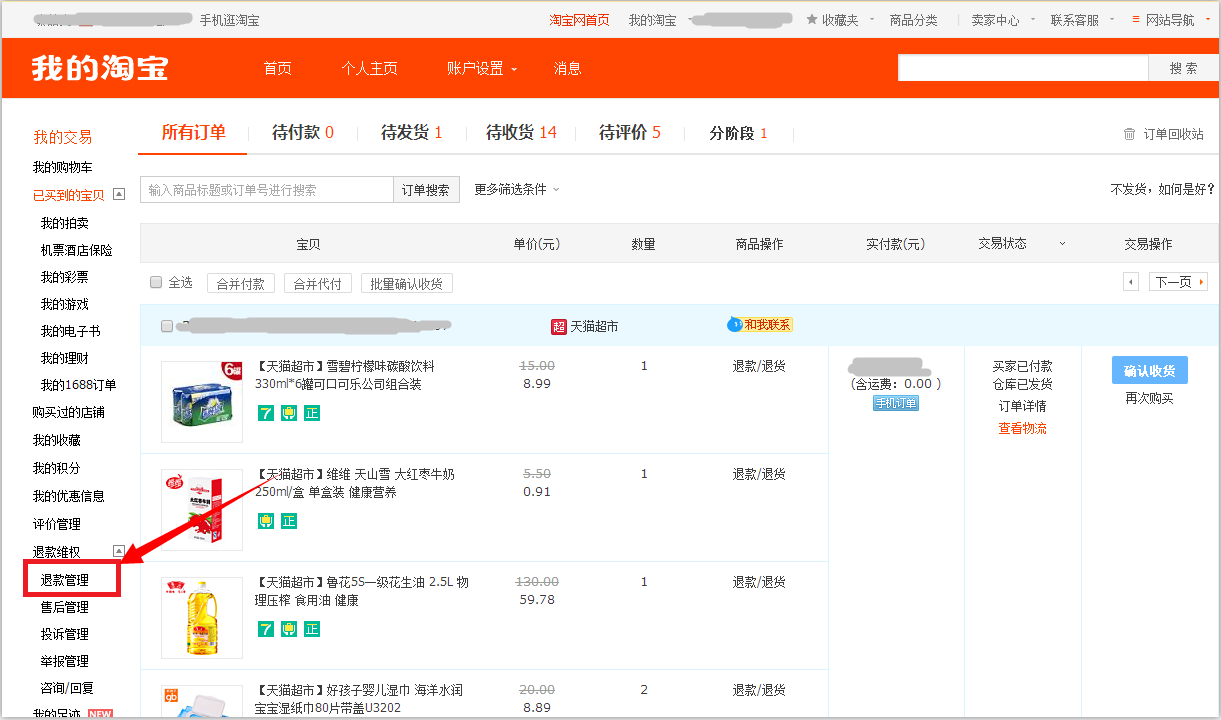Open the 账户设置 dropdown
The width and height of the screenshot is (1221, 720).
click(482, 68)
